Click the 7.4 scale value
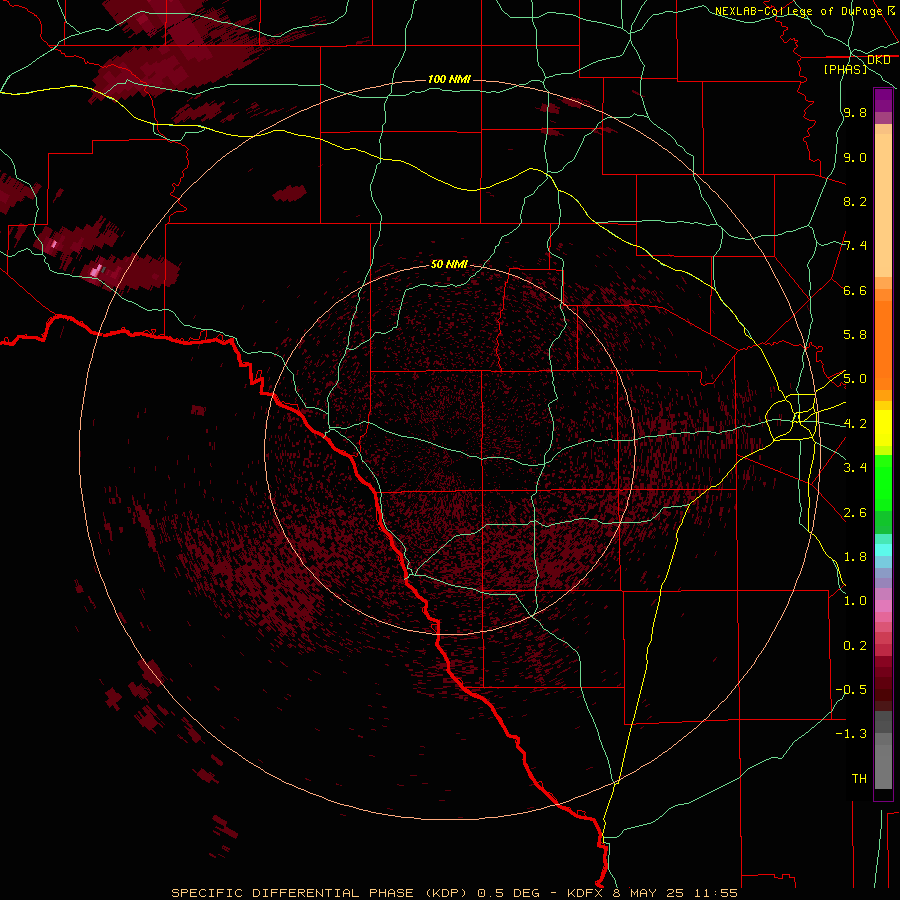The image size is (900, 900). (855, 246)
